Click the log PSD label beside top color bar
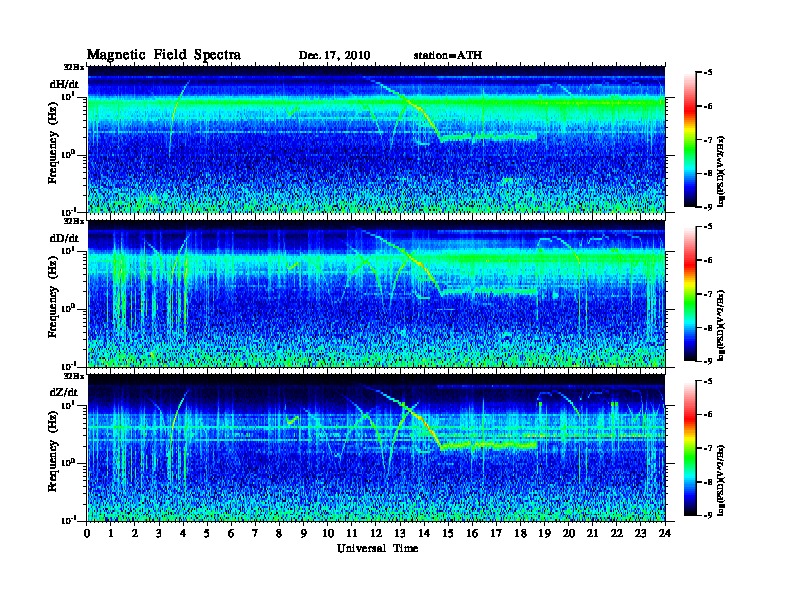The height and width of the screenshot is (612, 792). 722,171
